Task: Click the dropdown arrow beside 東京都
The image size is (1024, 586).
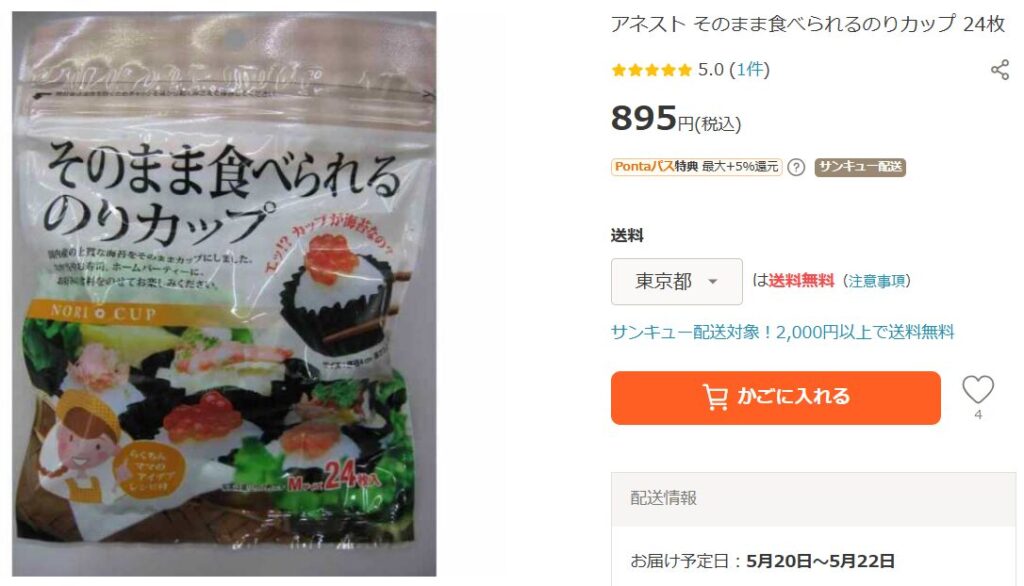Action: (712, 282)
